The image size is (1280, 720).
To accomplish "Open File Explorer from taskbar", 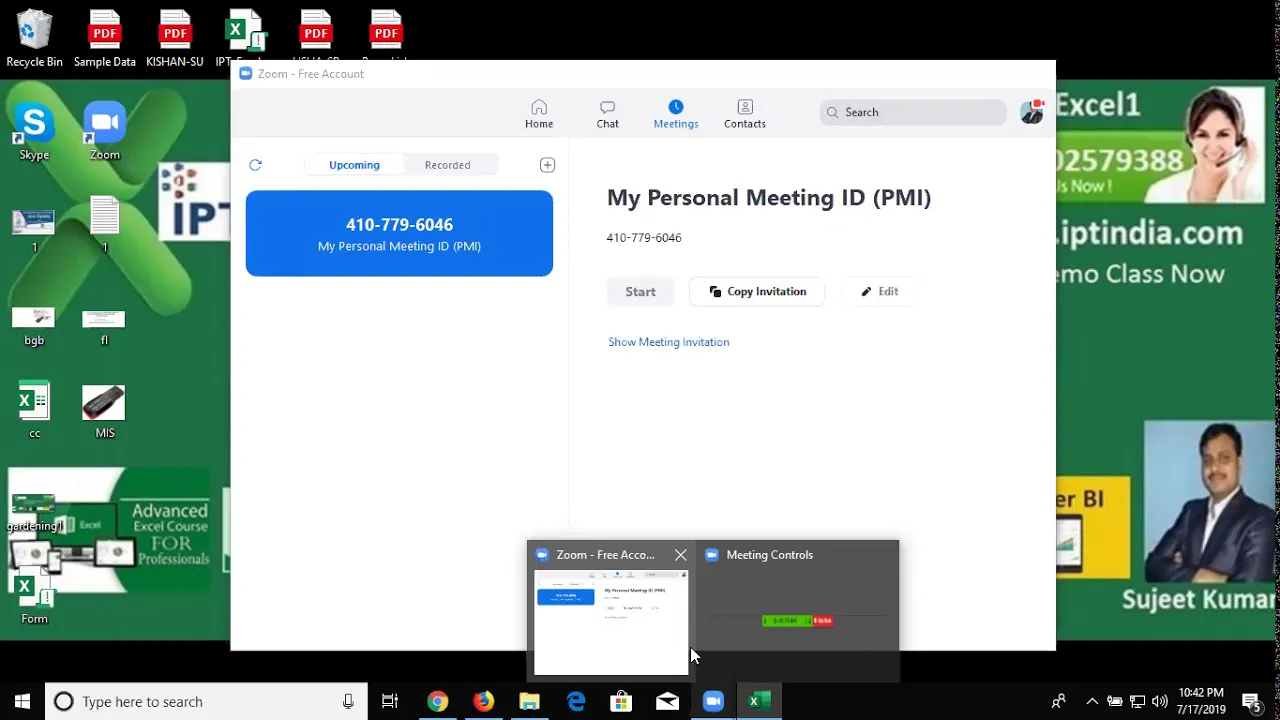I will 529,701.
